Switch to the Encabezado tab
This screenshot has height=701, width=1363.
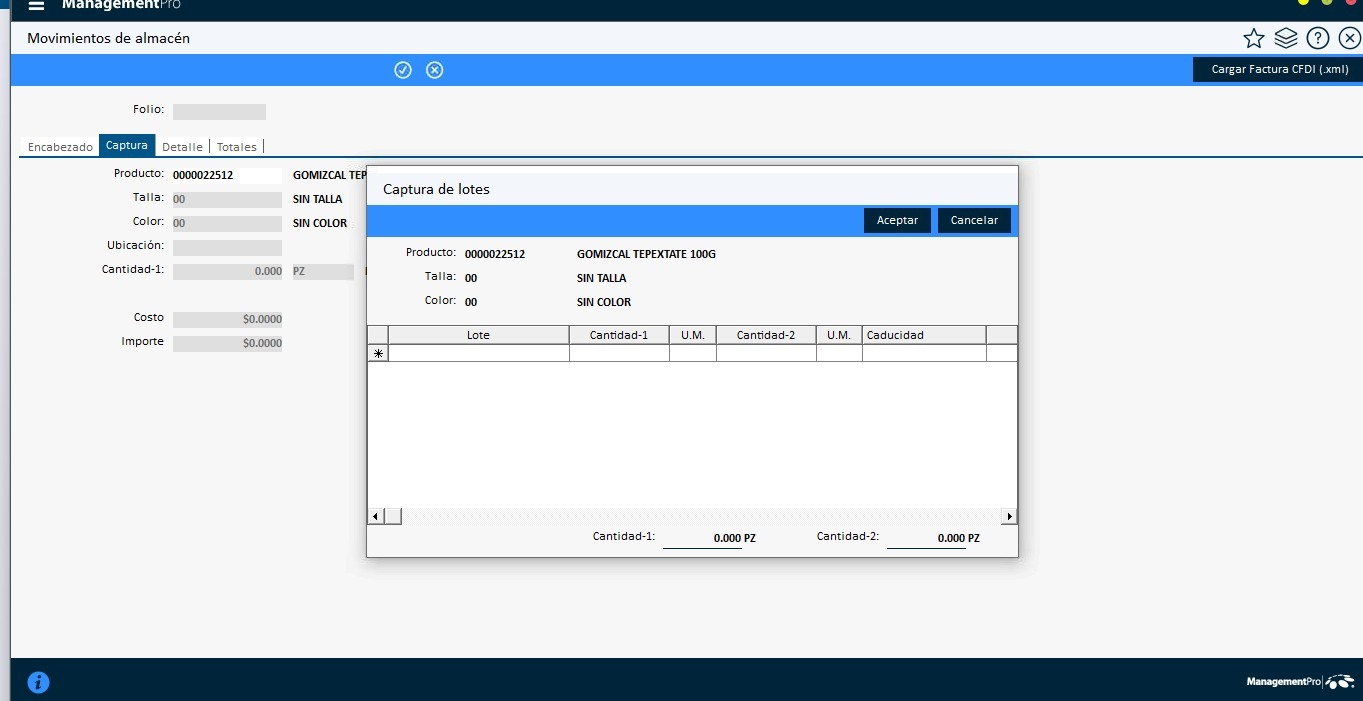pos(60,147)
